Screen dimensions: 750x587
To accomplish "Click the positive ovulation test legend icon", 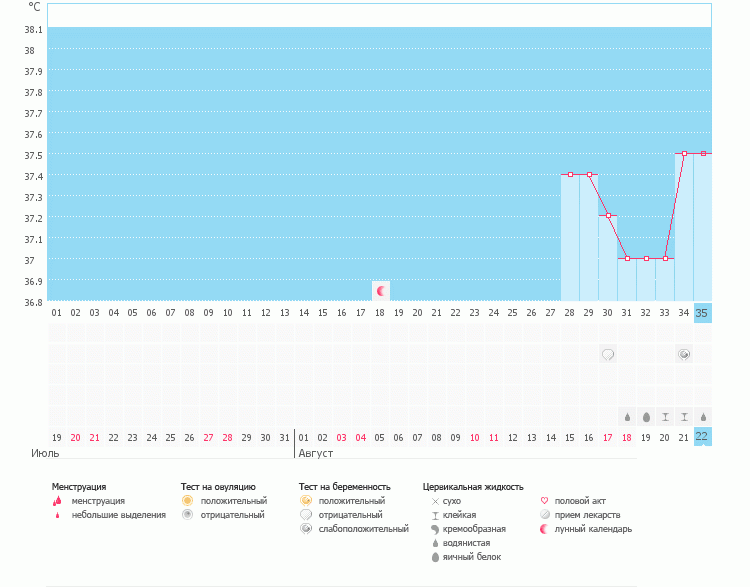I will [x=186, y=500].
